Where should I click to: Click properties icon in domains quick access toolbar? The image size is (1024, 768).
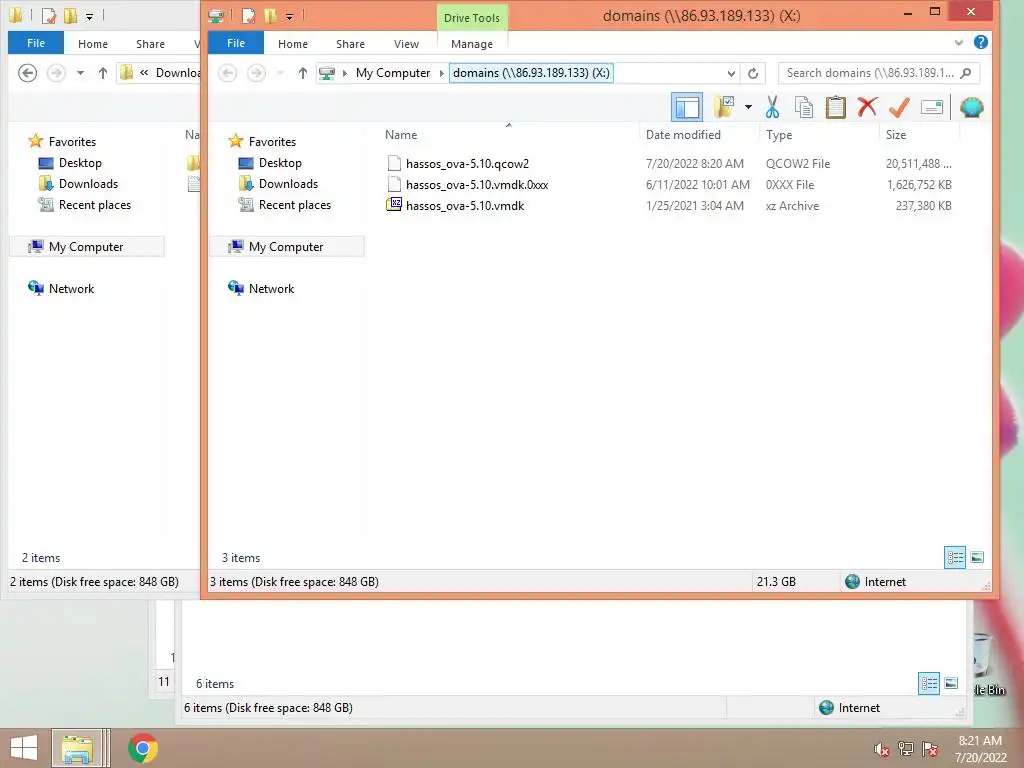(248, 15)
